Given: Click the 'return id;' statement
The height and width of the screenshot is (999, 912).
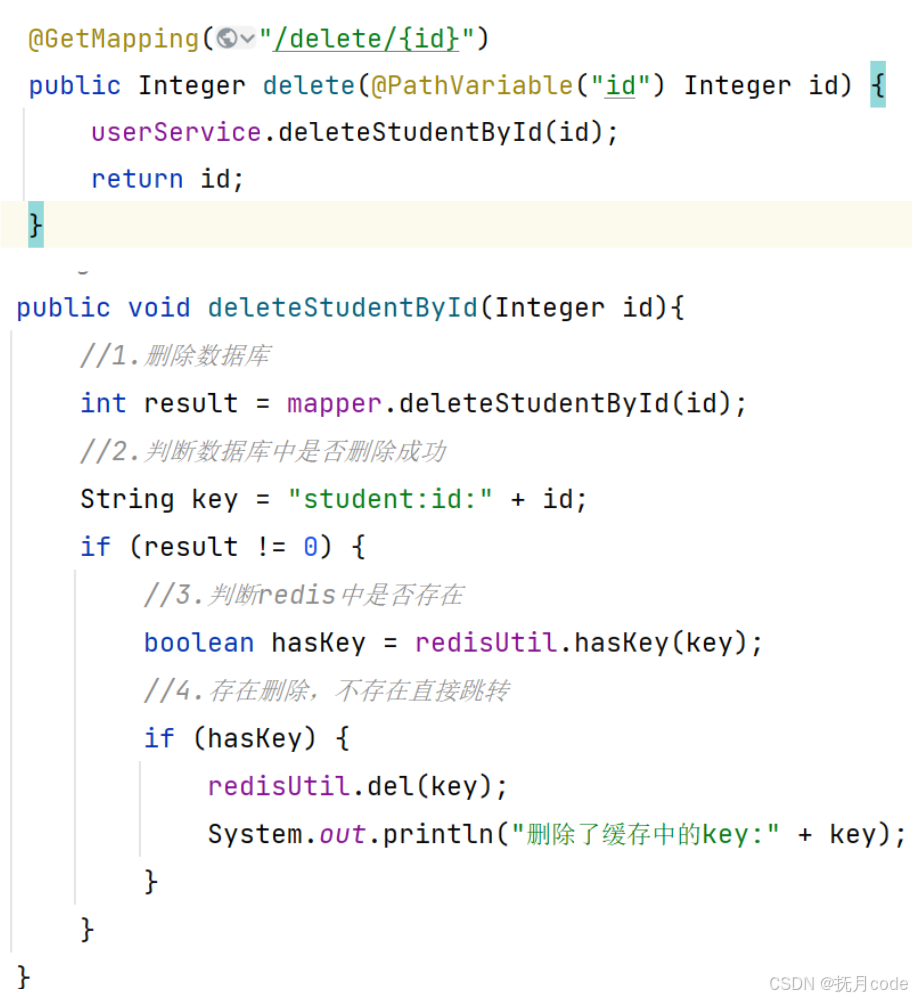Looking at the screenshot, I should pos(167,179).
